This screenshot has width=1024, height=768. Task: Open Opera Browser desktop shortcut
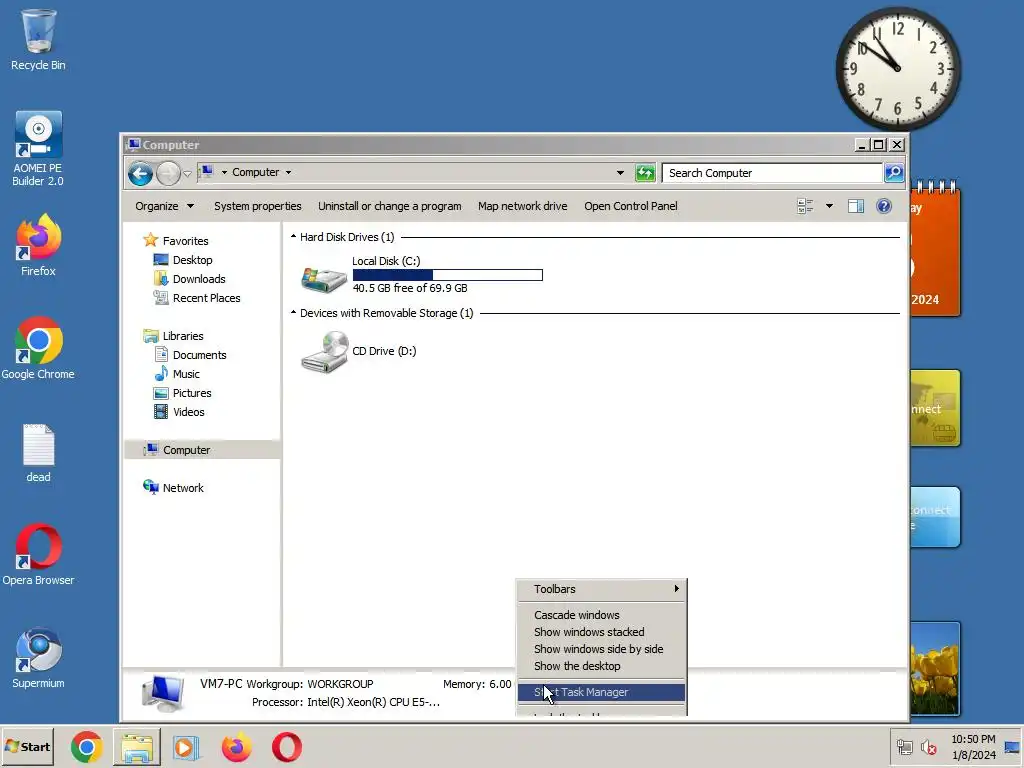[38, 555]
